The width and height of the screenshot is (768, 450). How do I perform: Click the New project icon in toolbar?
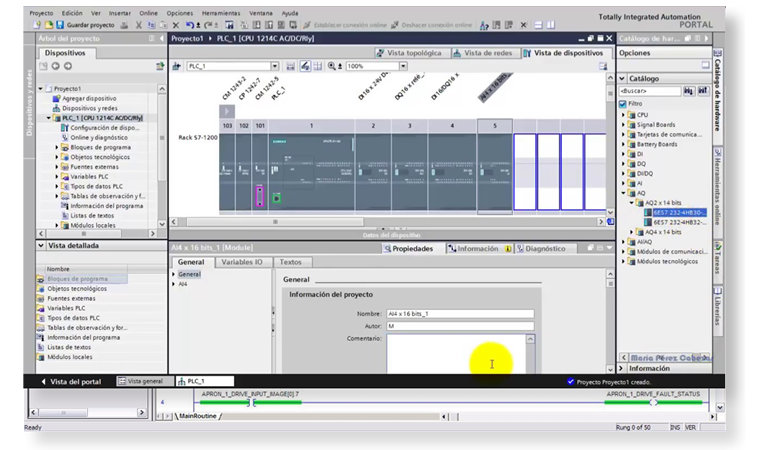(x=37, y=25)
